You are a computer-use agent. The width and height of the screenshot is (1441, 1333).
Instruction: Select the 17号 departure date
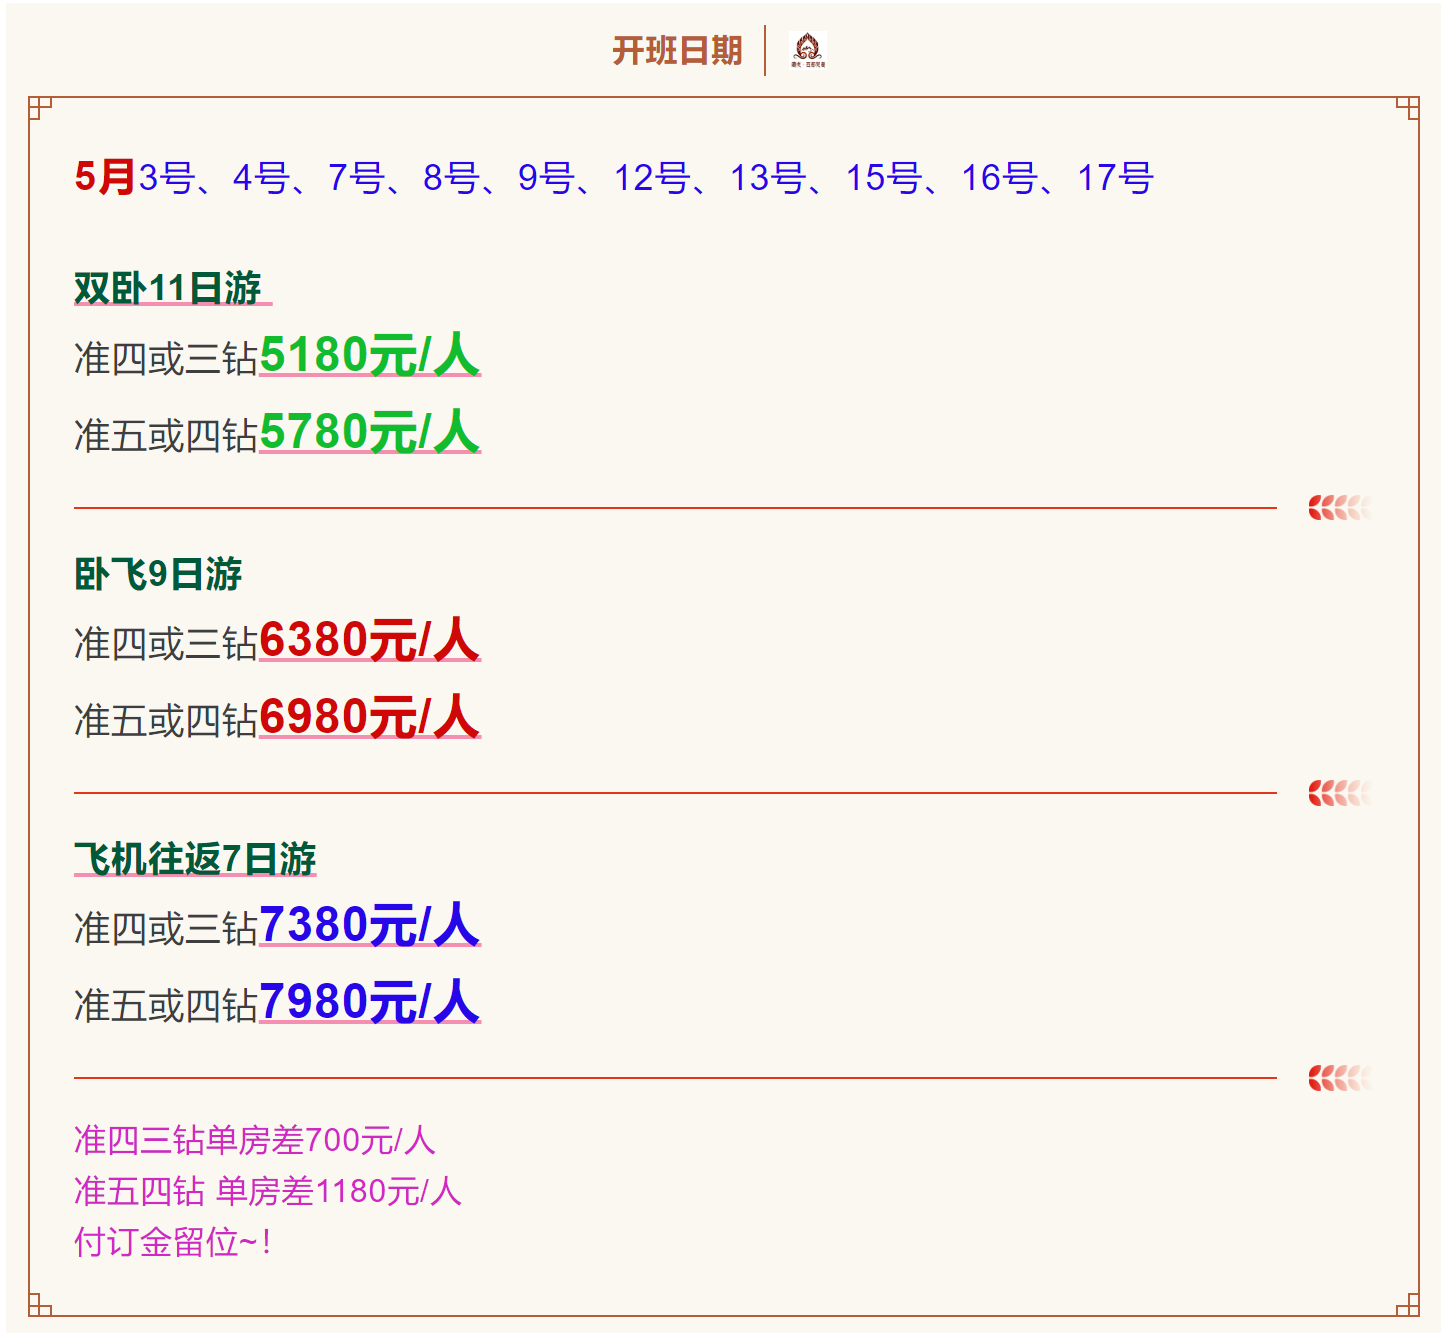coord(1115,178)
